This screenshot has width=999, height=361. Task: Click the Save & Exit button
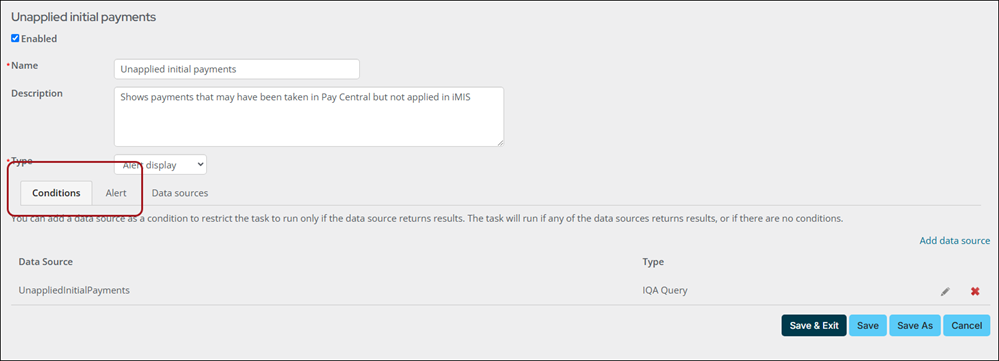pos(814,325)
